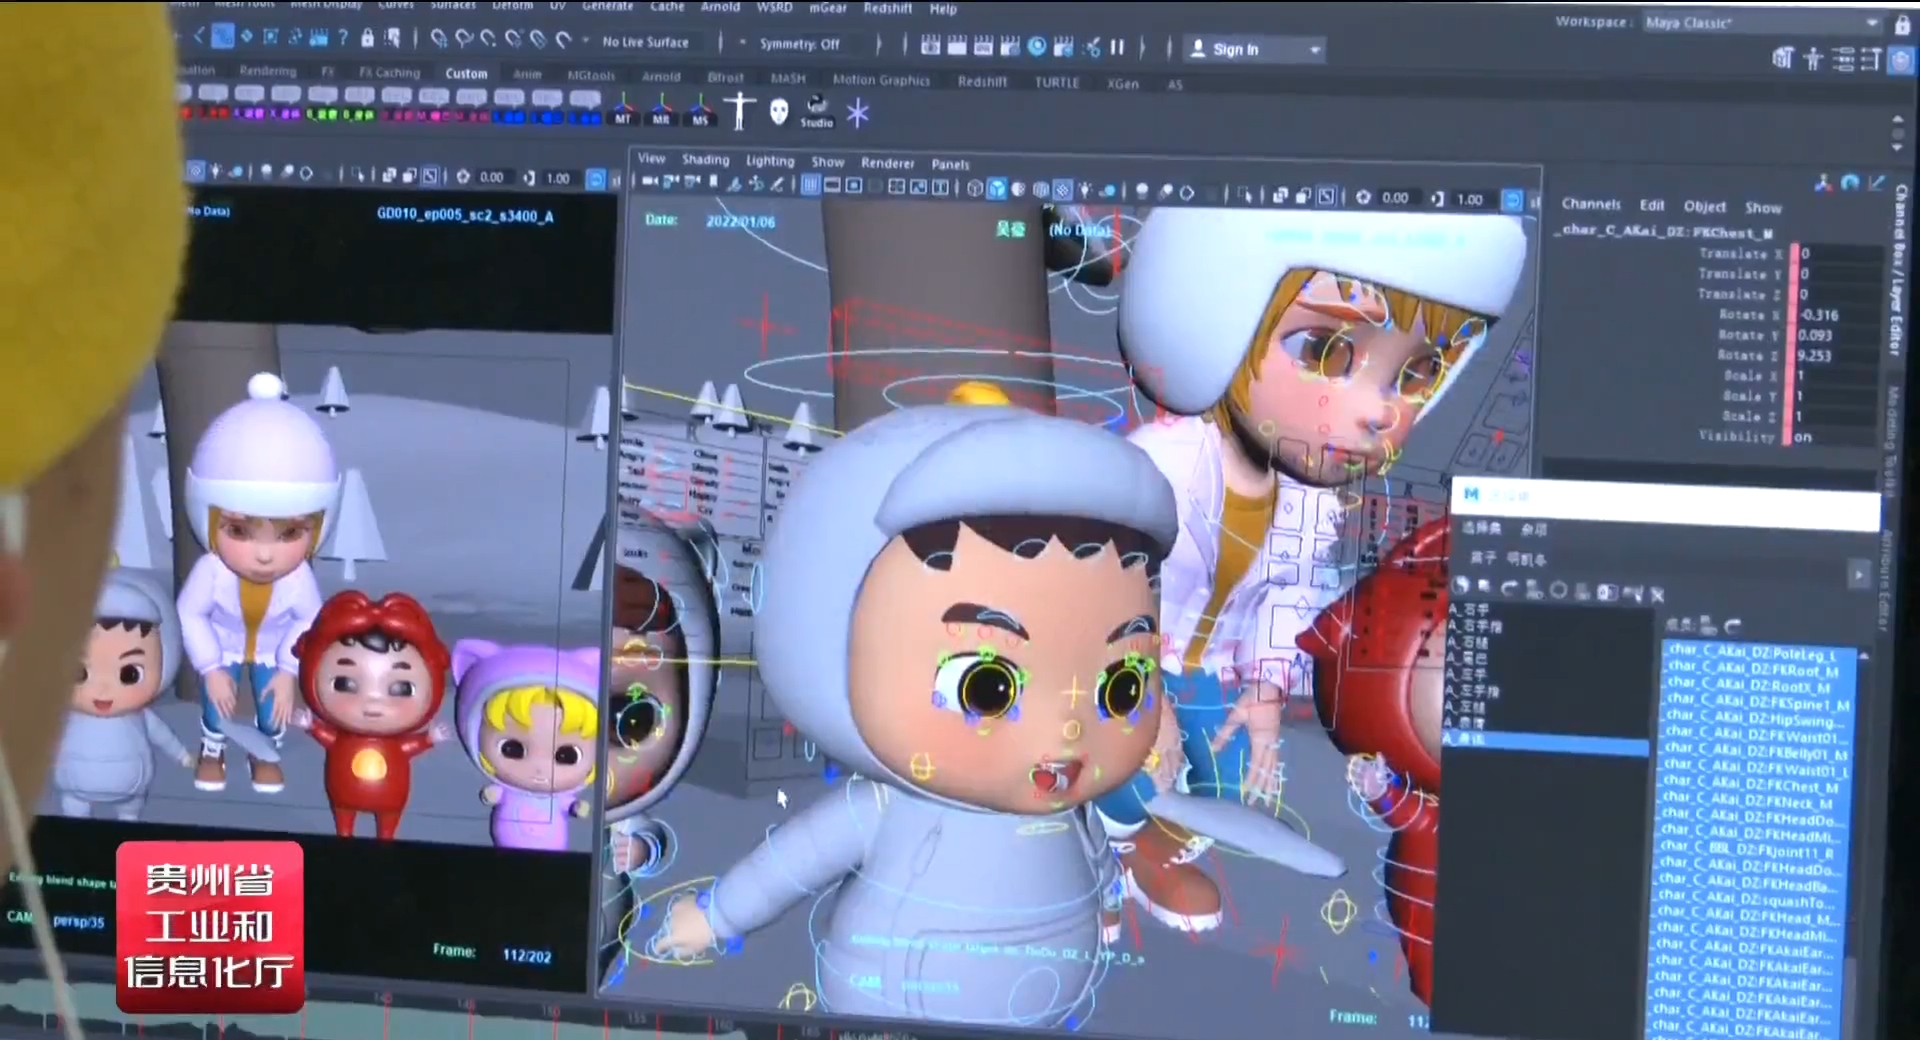Click the question mark icon in status line
Screen dimensions: 1920x1040
point(343,38)
